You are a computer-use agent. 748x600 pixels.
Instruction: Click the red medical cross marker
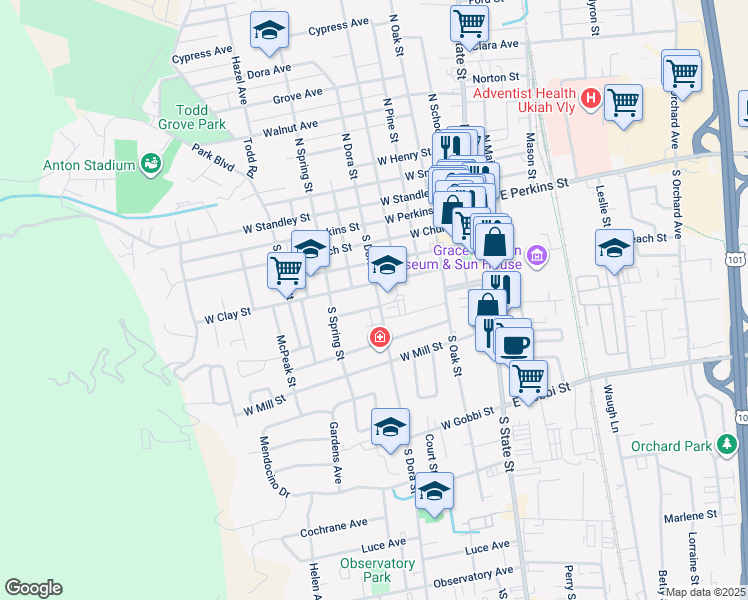tap(380, 338)
